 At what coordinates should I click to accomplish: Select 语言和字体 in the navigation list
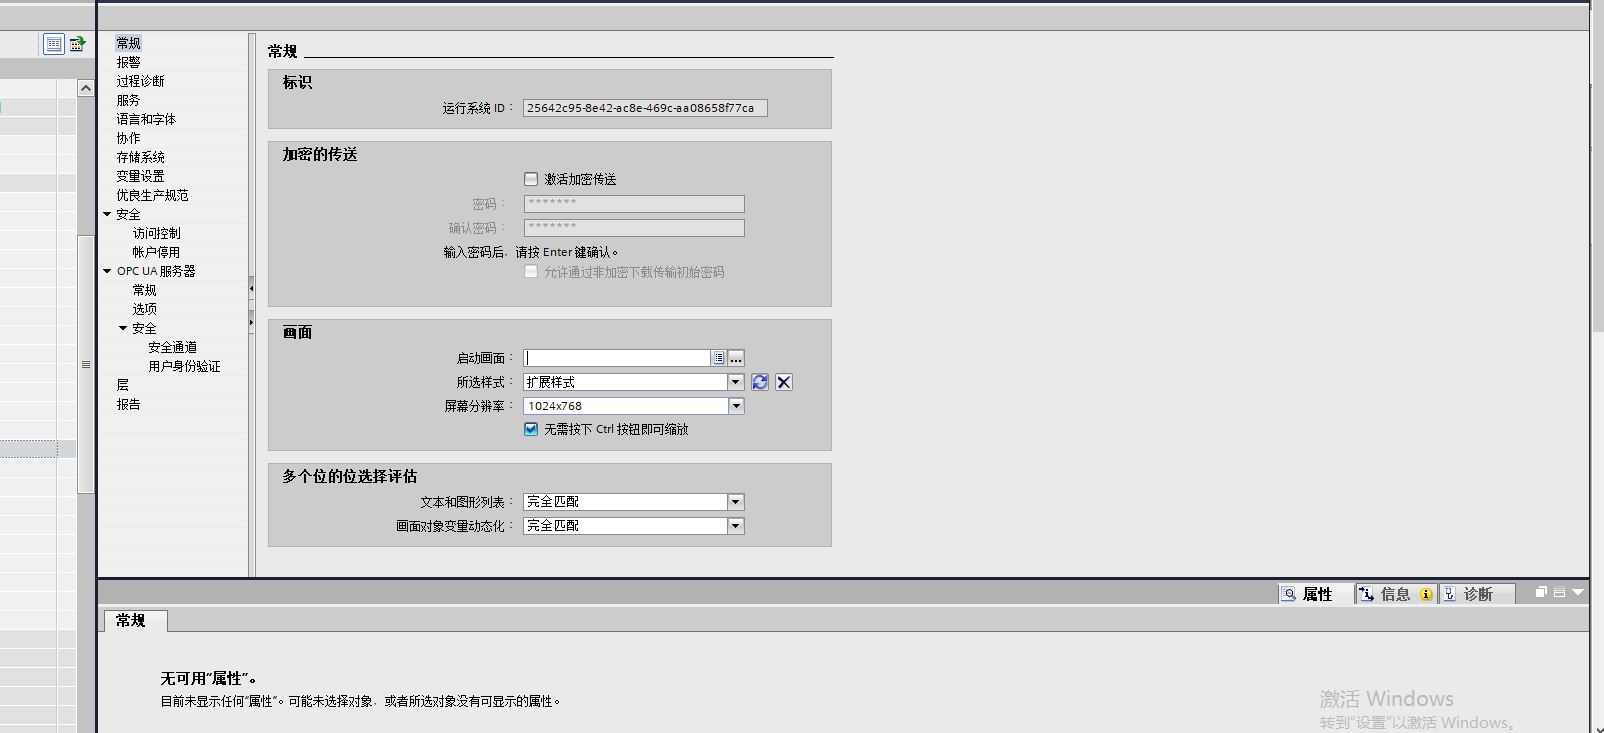[x=146, y=119]
